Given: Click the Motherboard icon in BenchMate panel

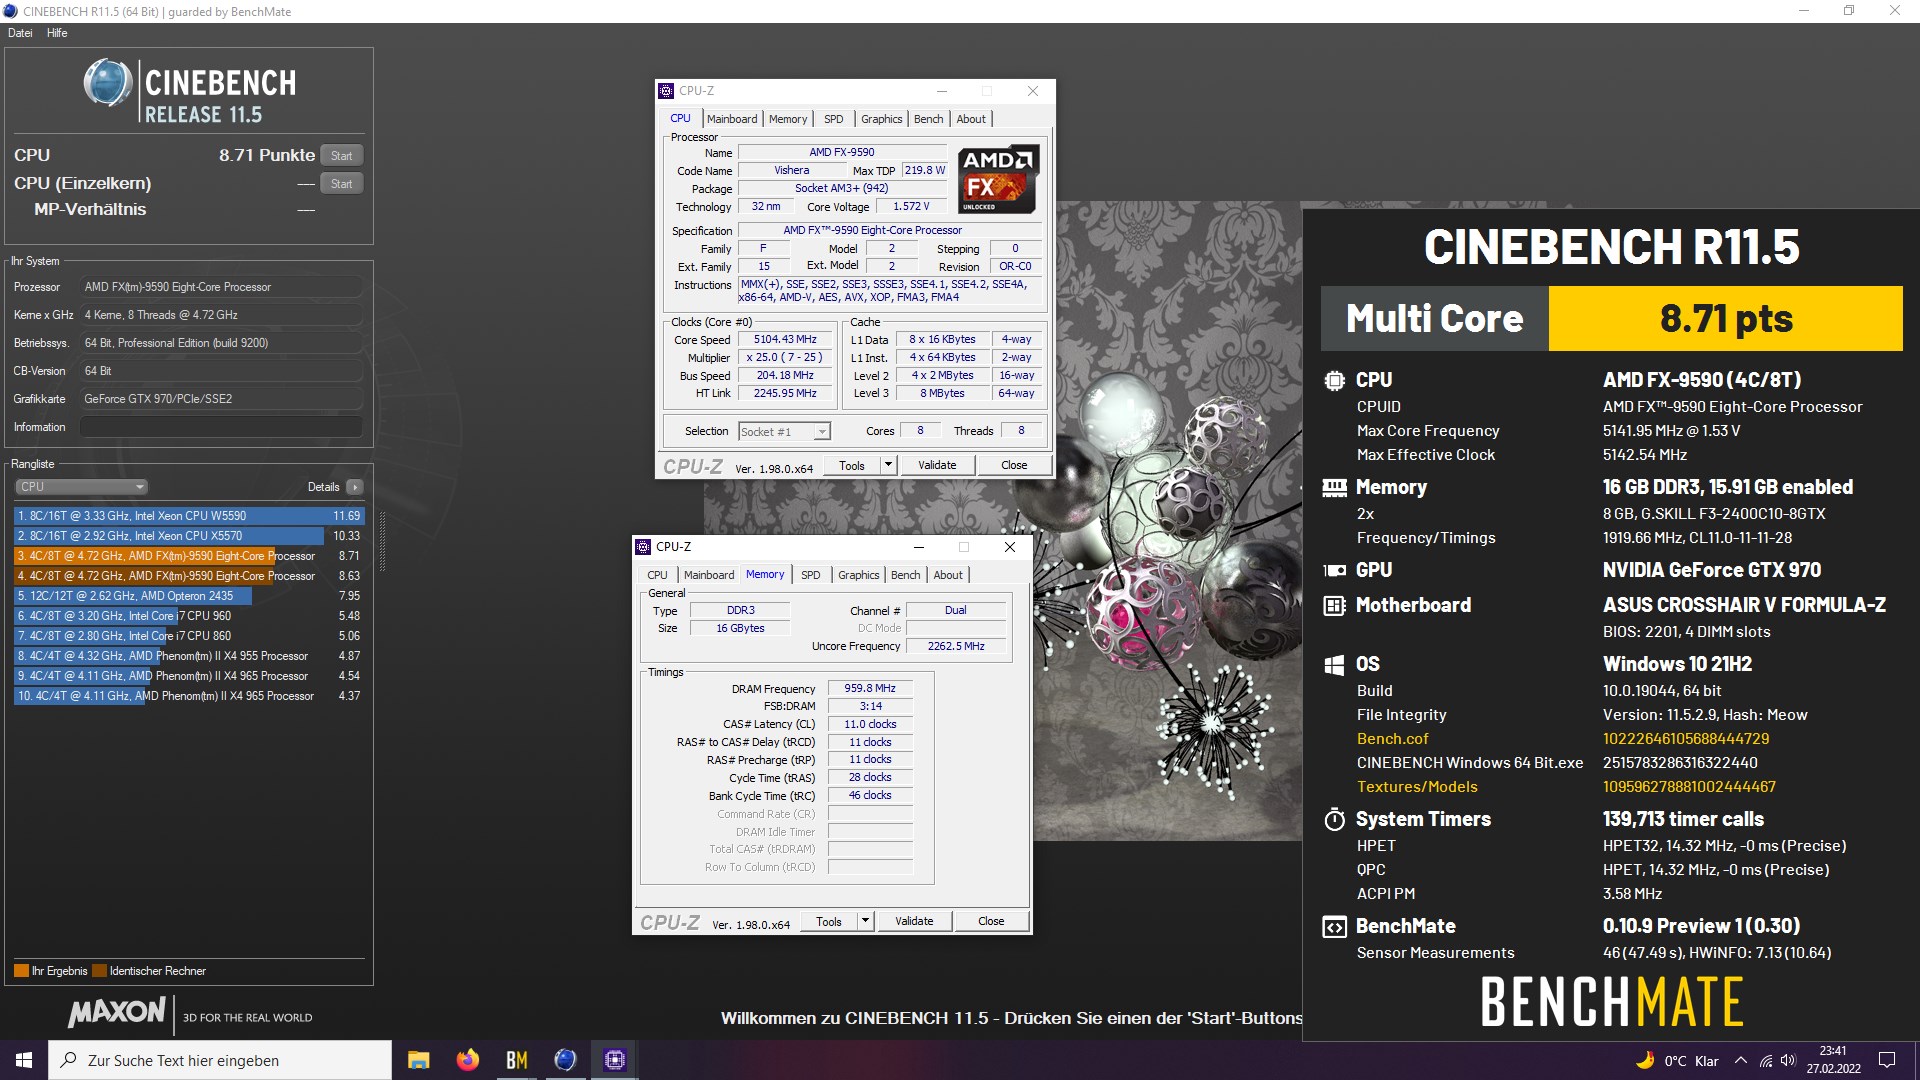Looking at the screenshot, I should point(1334,606).
